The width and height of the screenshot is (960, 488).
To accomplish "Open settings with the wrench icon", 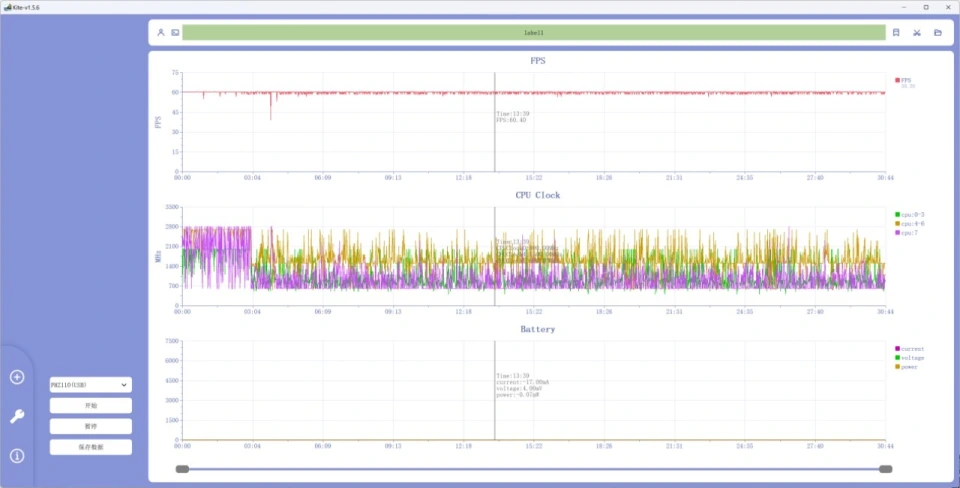I will 17,416.
